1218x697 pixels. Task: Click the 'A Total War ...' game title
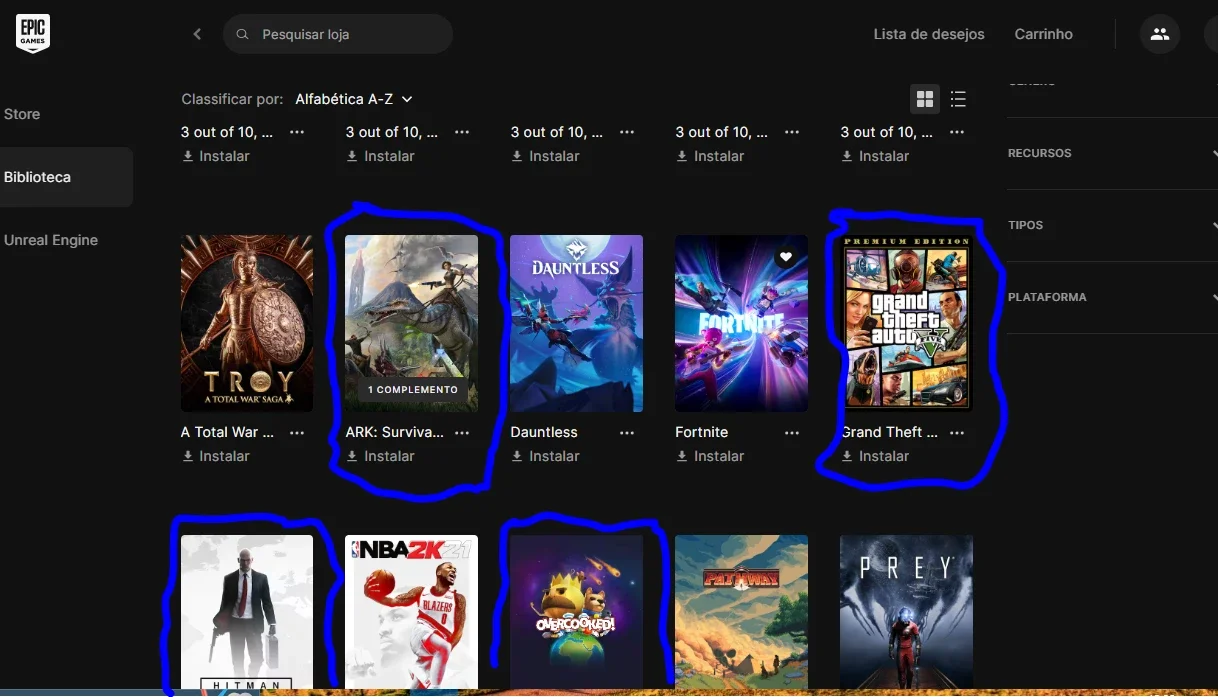(227, 432)
